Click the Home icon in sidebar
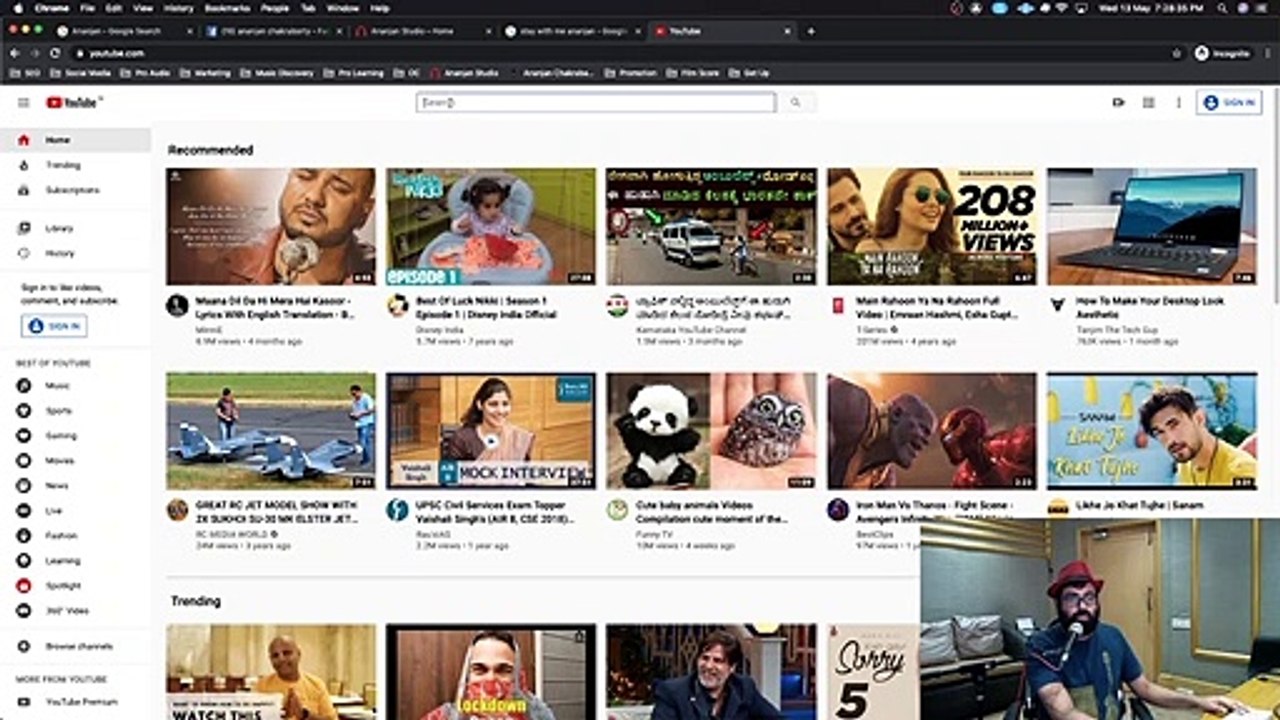The height and width of the screenshot is (720, 1280). [24, 140]
